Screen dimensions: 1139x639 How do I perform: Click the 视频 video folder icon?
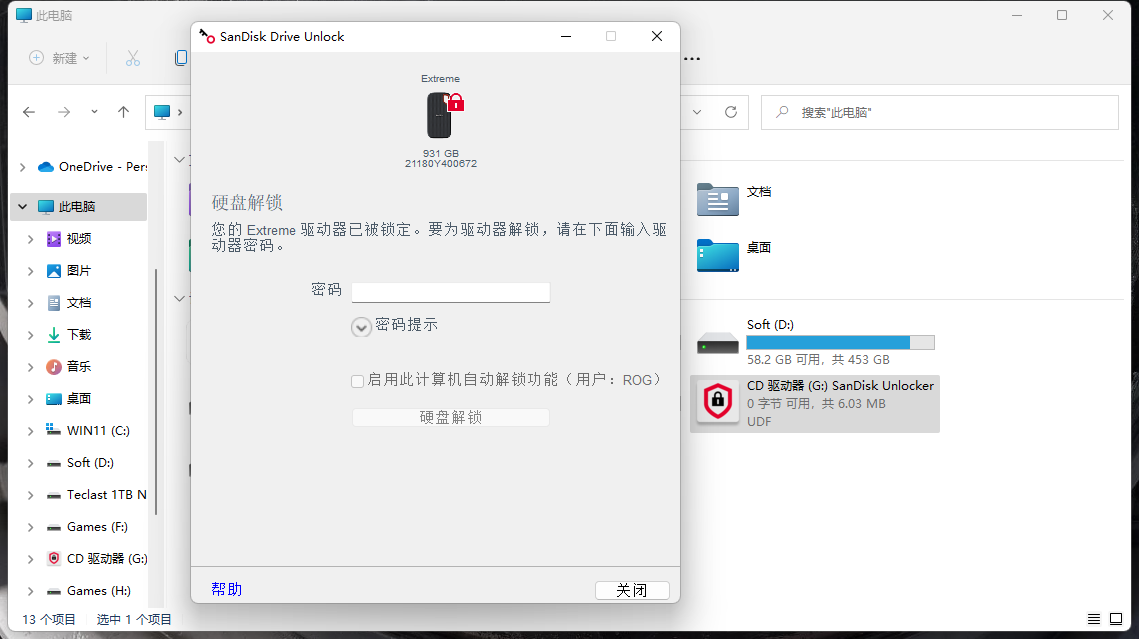[x=54, y=239]
